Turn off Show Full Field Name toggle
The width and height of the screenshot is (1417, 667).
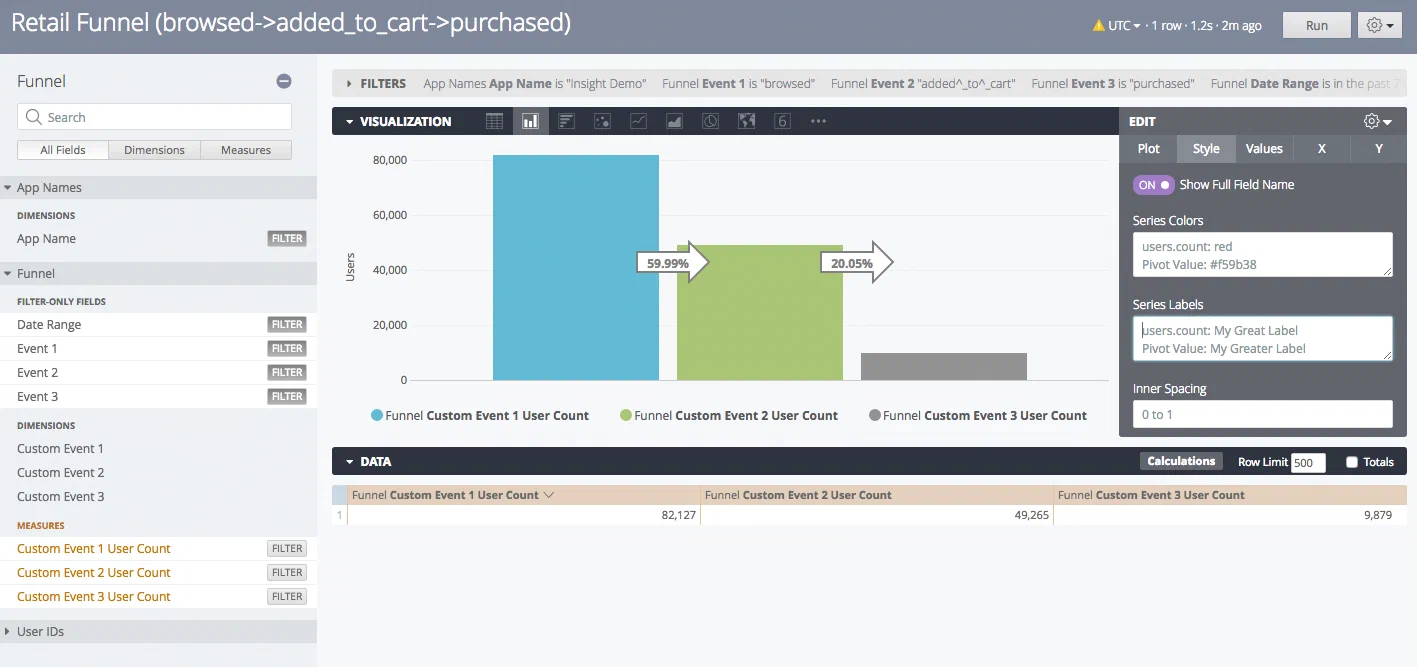(1153, 185)
